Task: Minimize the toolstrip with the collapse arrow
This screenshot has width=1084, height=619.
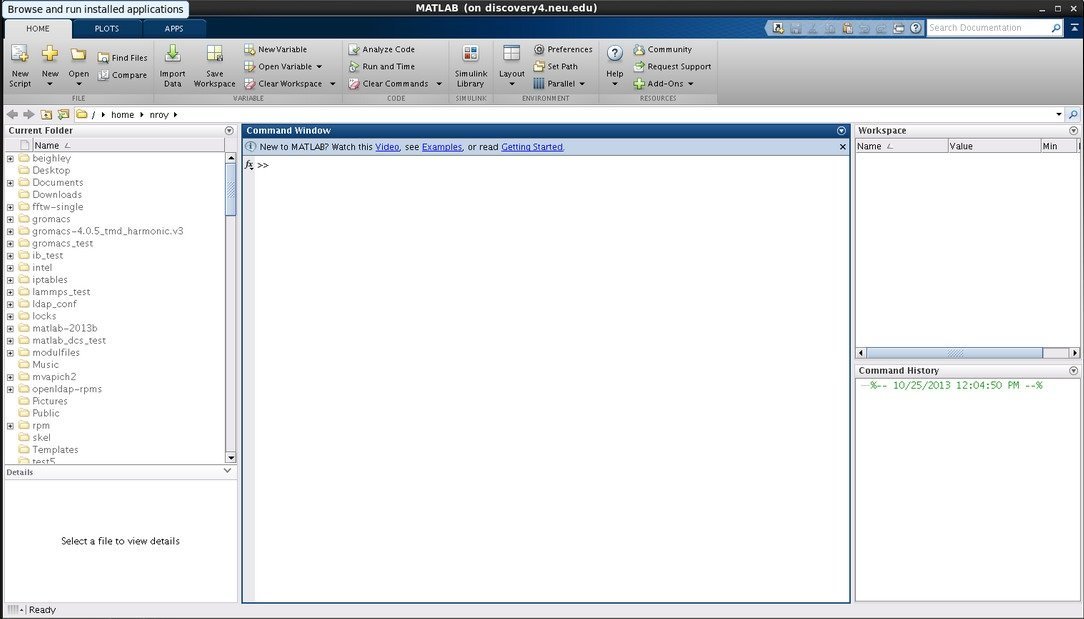Action: tap(1074, 28)
